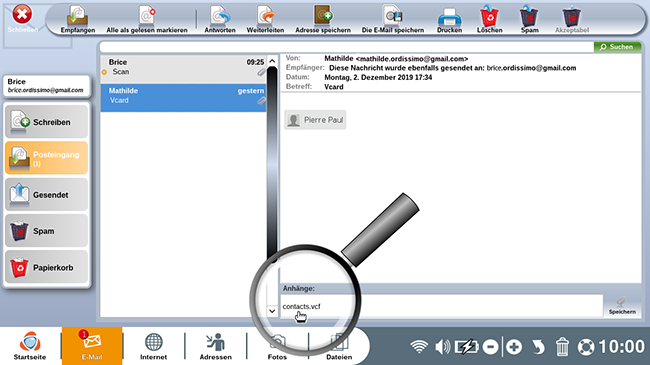Print the email with Drucken

coord(449,19)
